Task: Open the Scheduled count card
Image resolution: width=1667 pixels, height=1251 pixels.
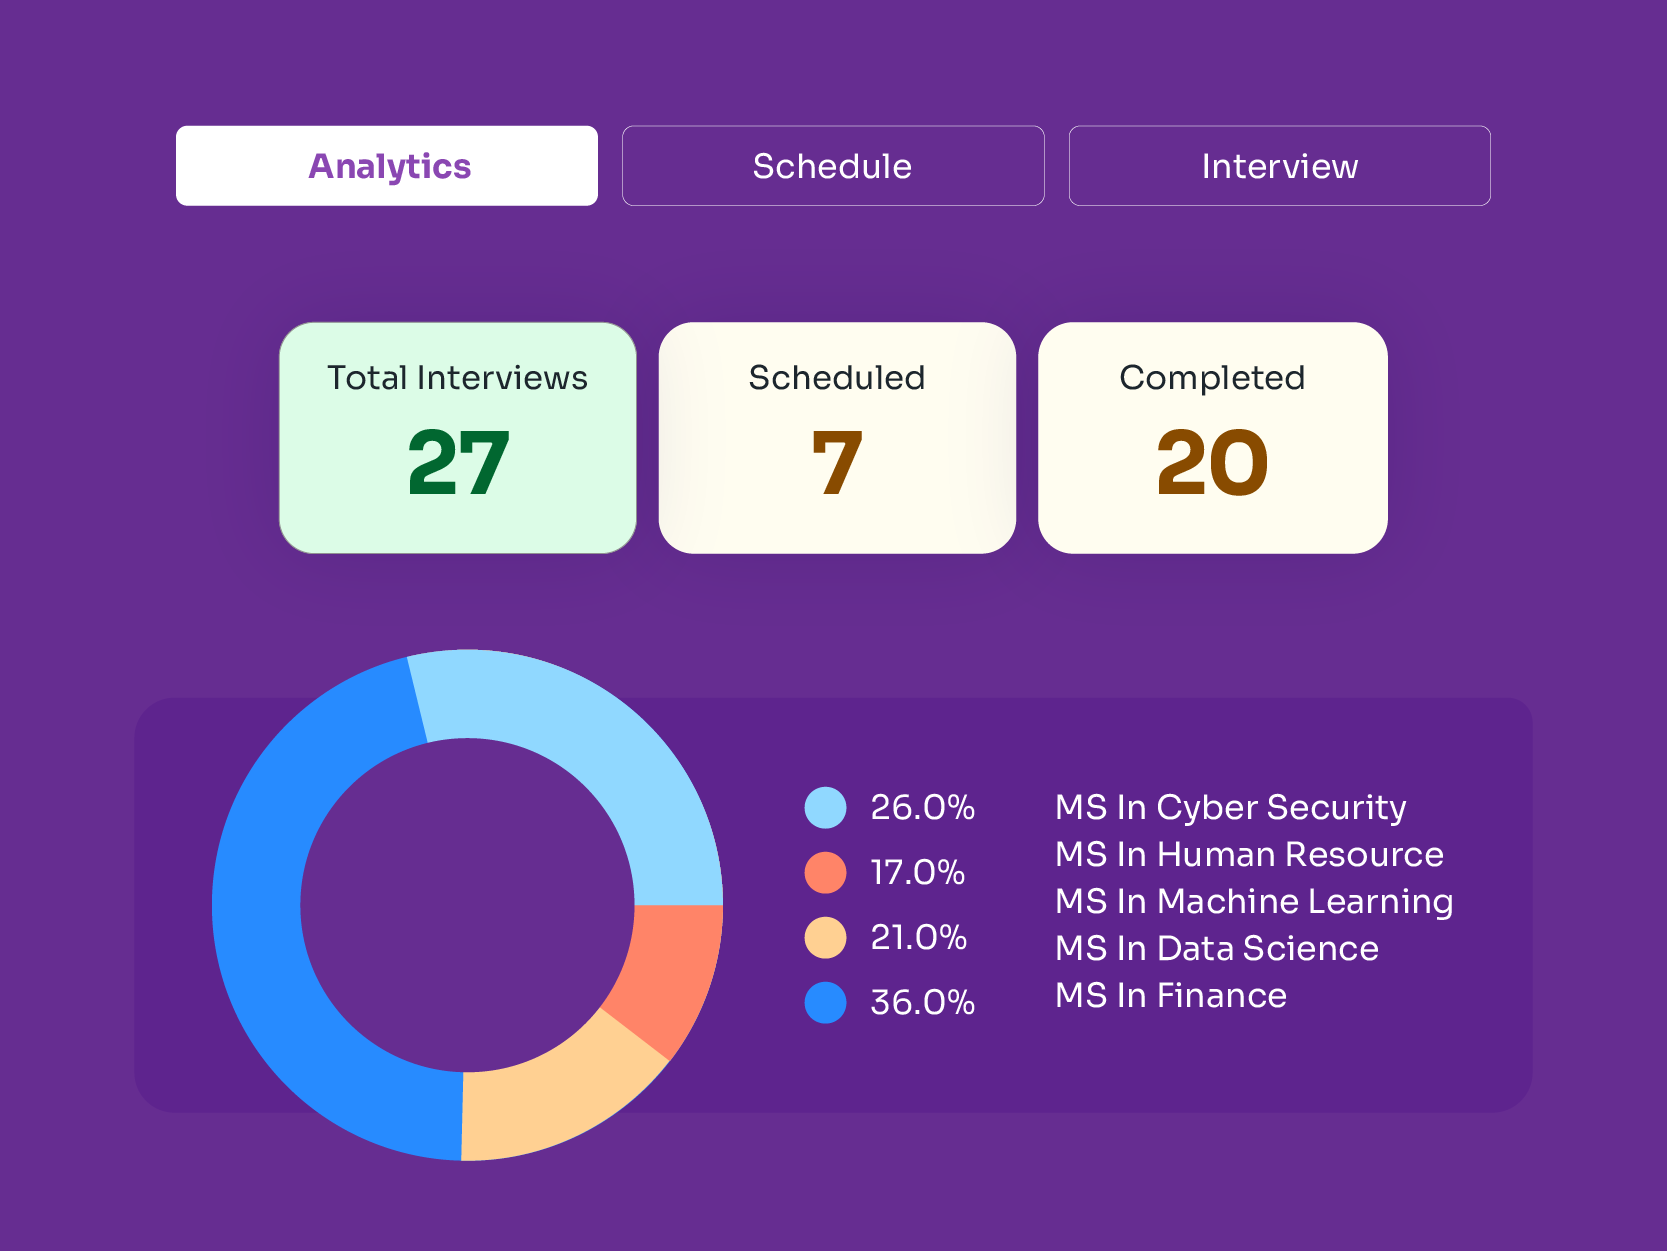Action: pyautogui.click(x=837, y=438)
